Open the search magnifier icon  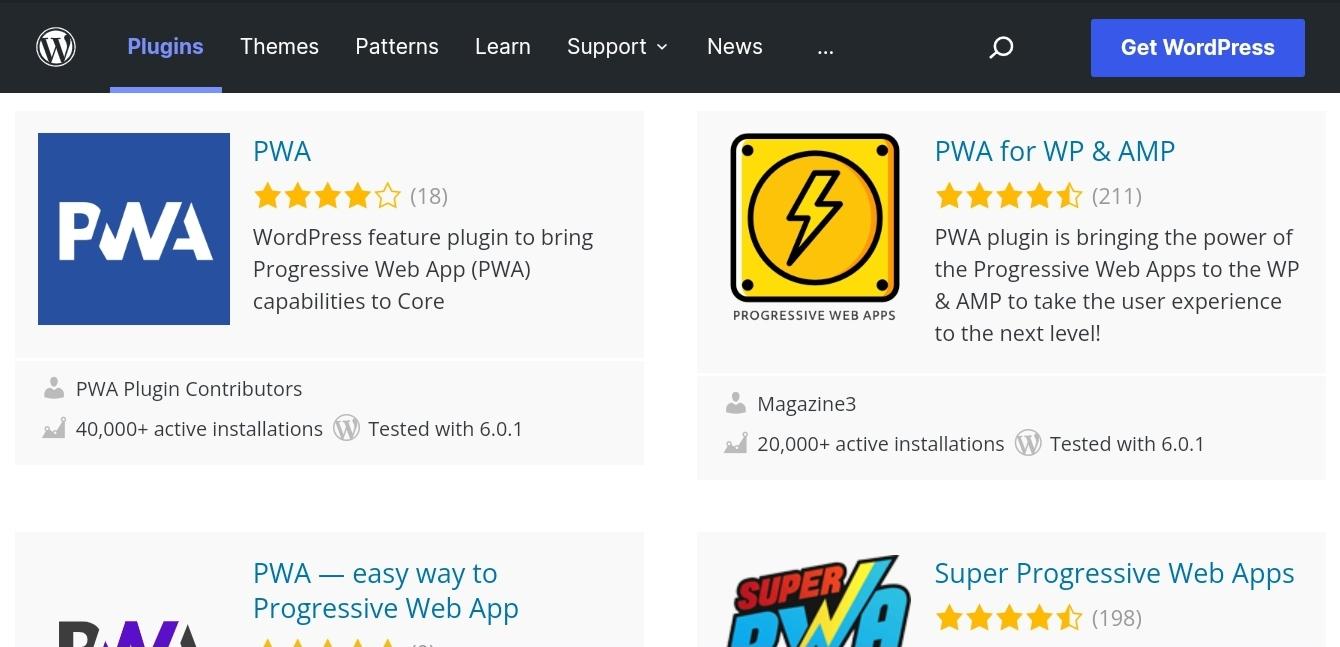(1001, 47)
